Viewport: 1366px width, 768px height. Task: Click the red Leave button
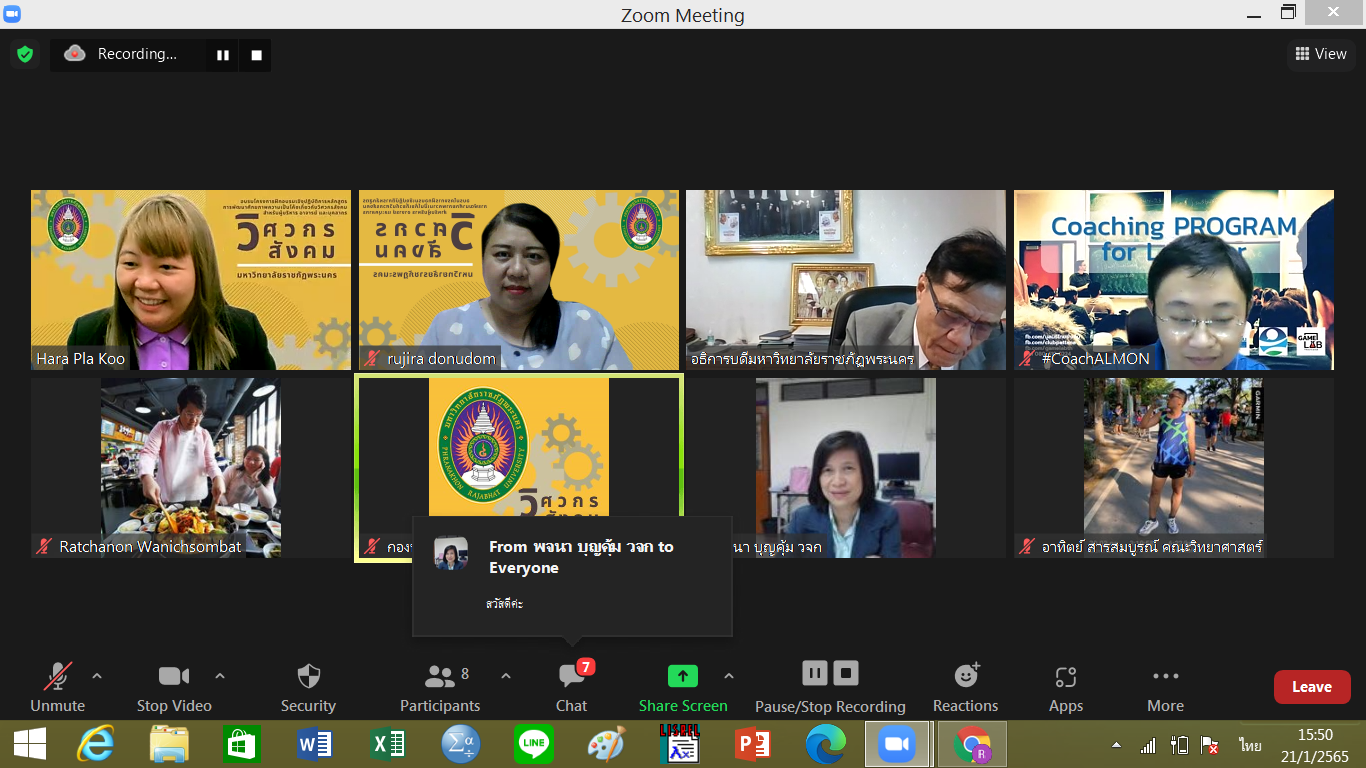(1312, 687)
